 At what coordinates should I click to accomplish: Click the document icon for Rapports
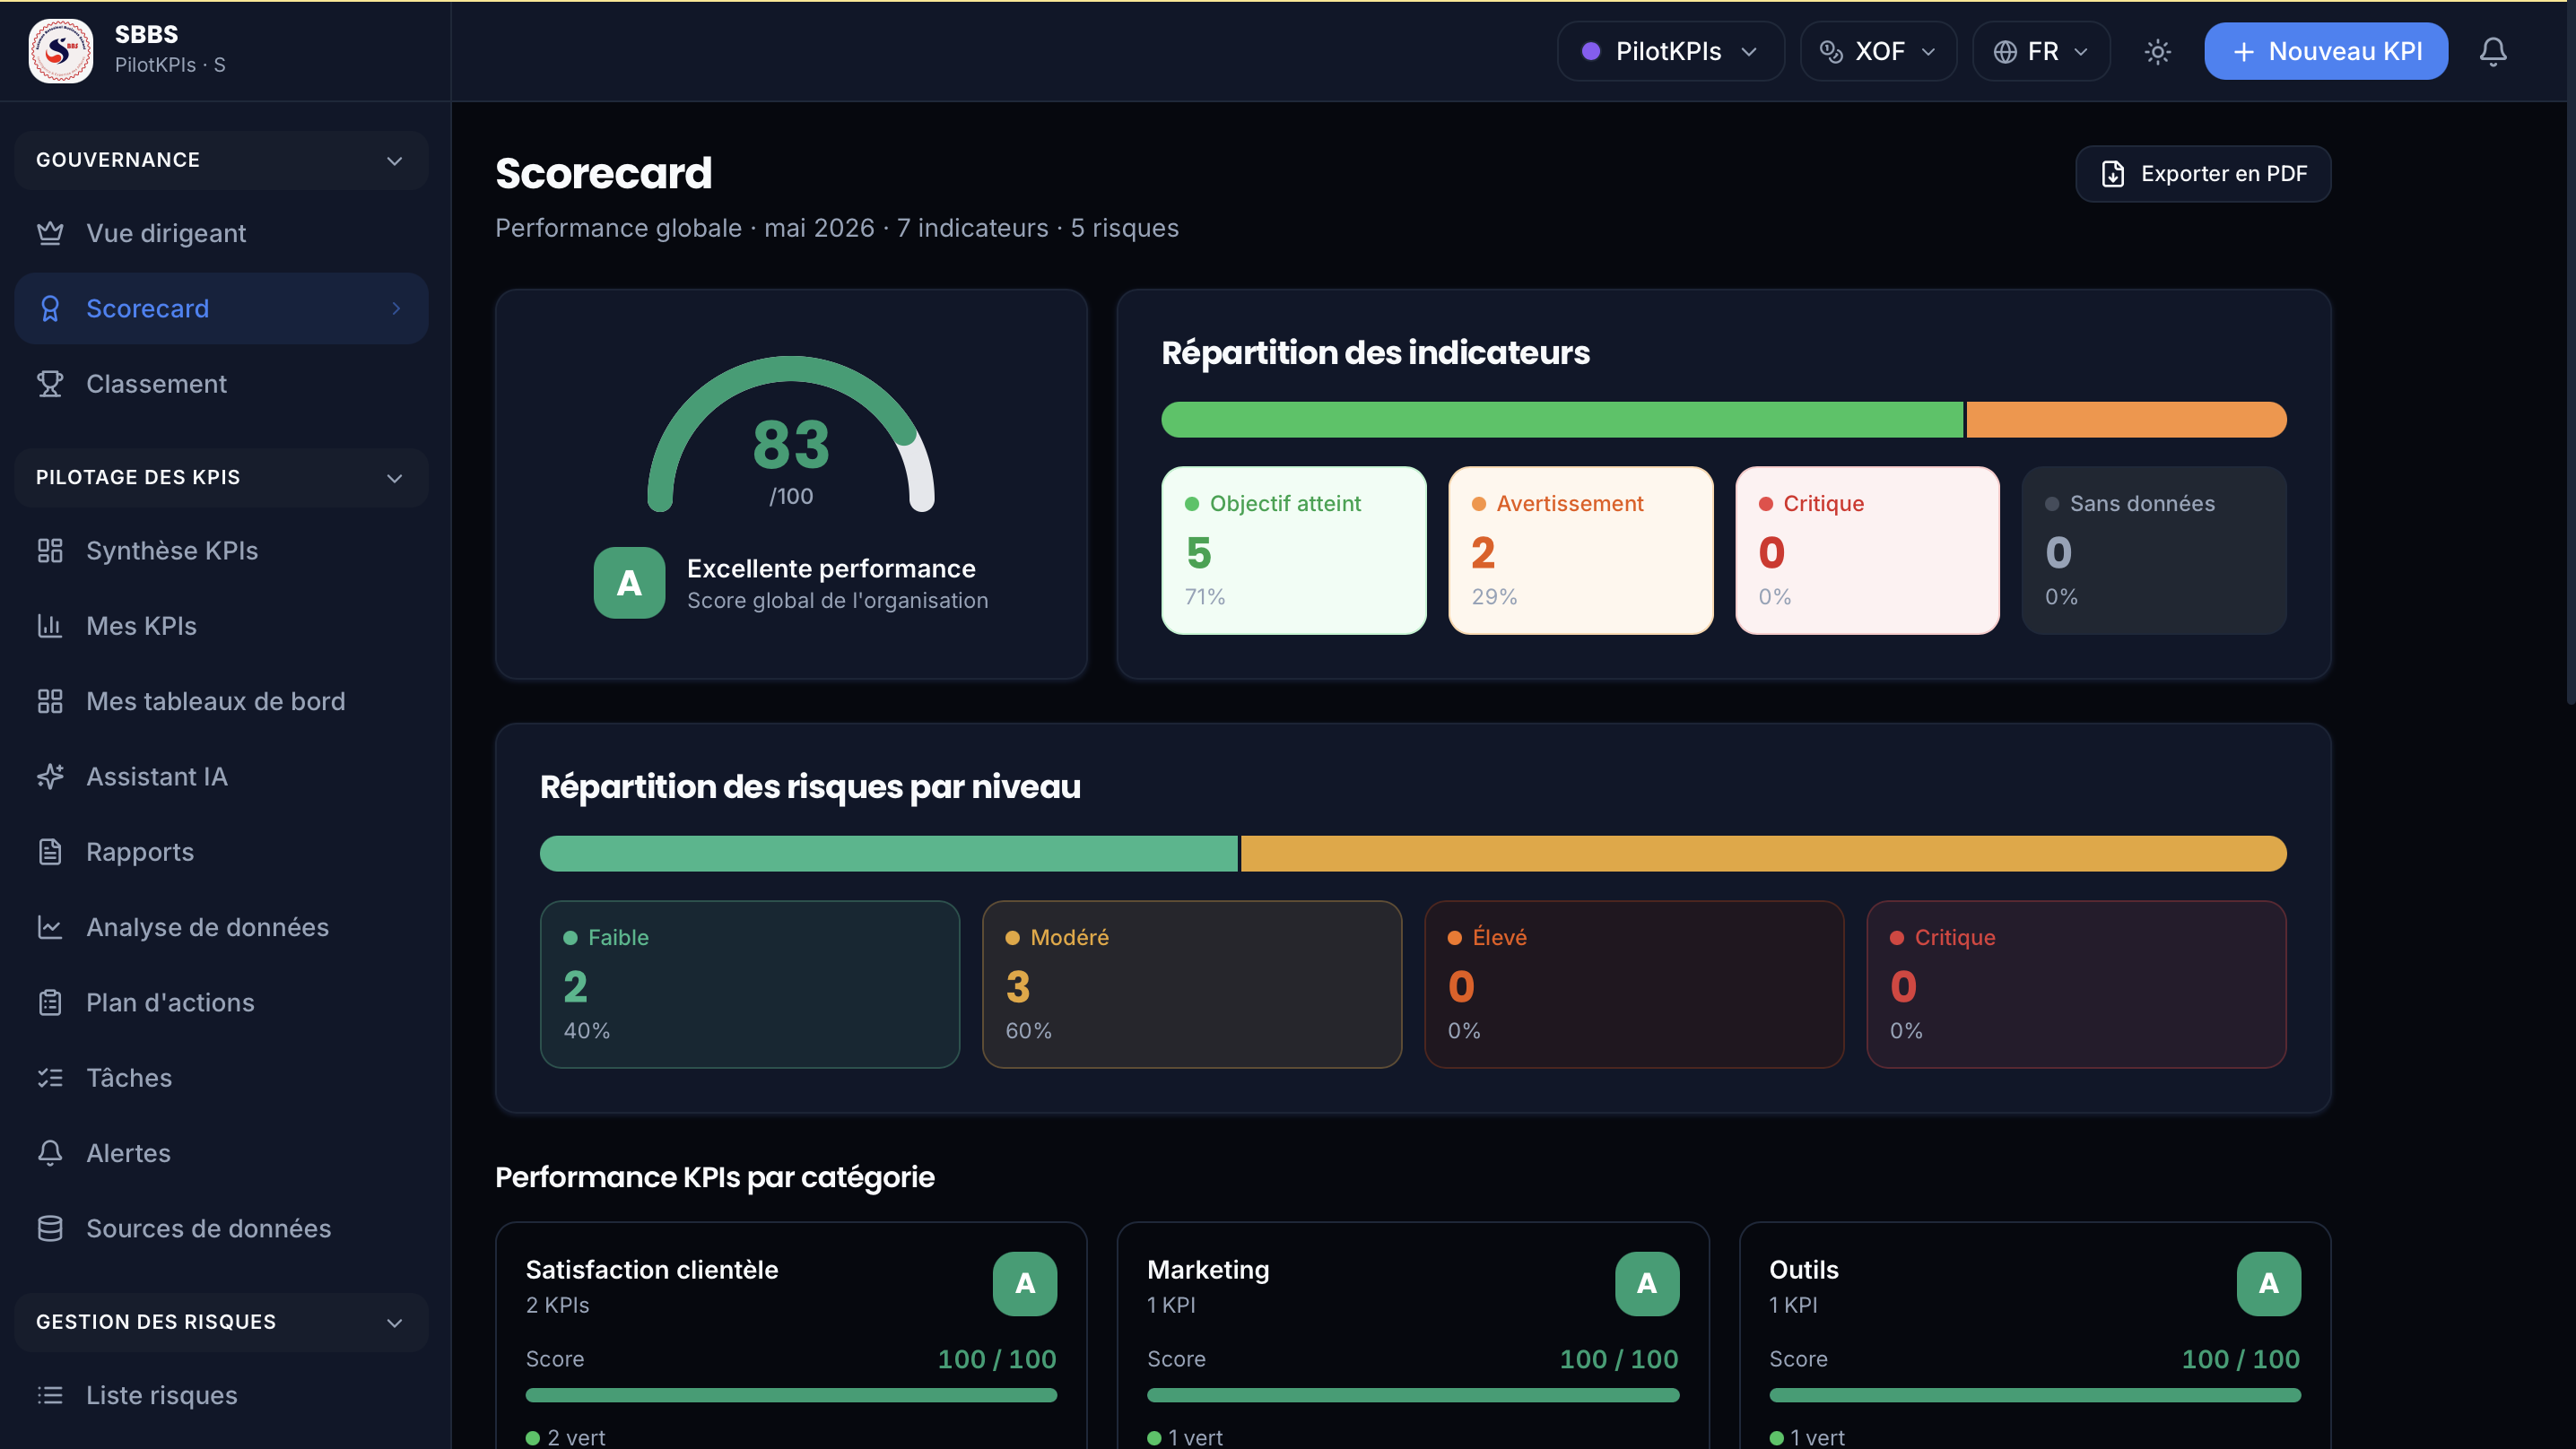click(x=50, y=852)
